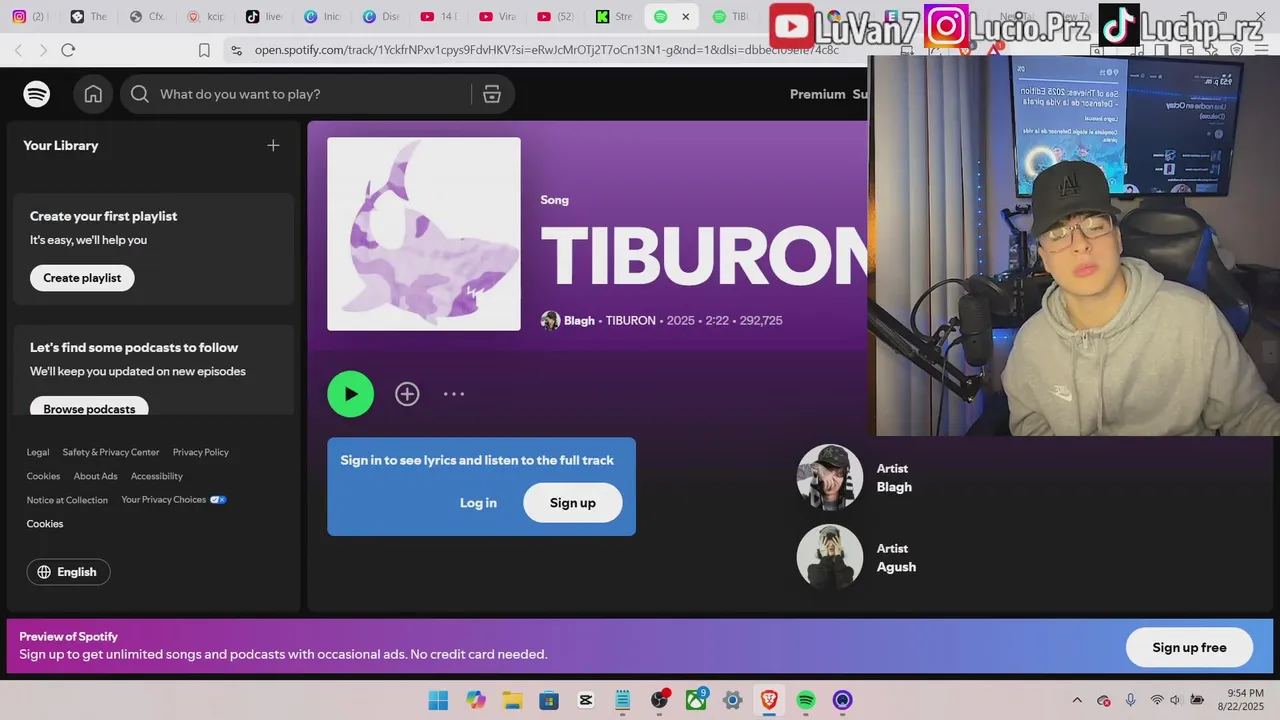This screenshot has height=720, width=1280.
Task: Click browser back arrow
Action: tap(19, 50)
